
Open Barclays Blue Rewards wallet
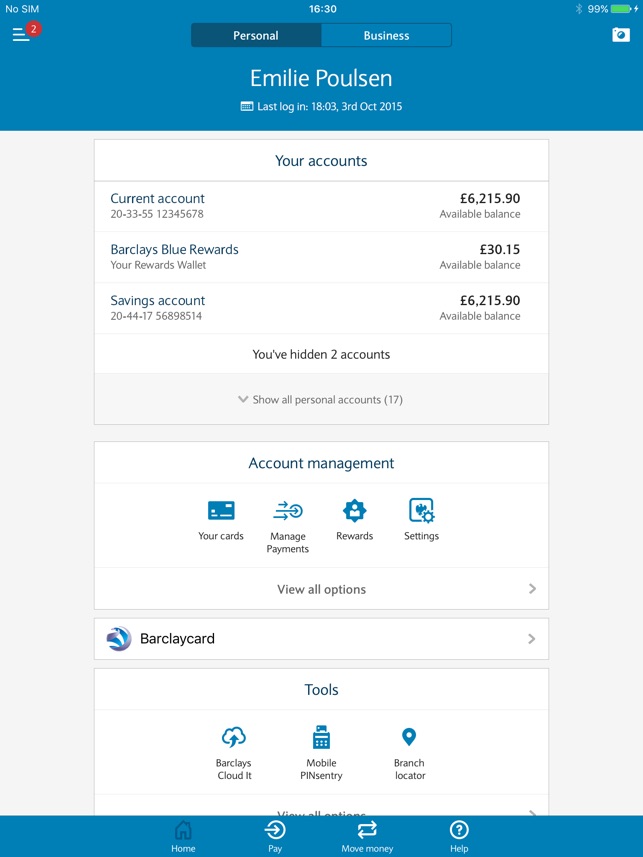(x=321, y=257)
